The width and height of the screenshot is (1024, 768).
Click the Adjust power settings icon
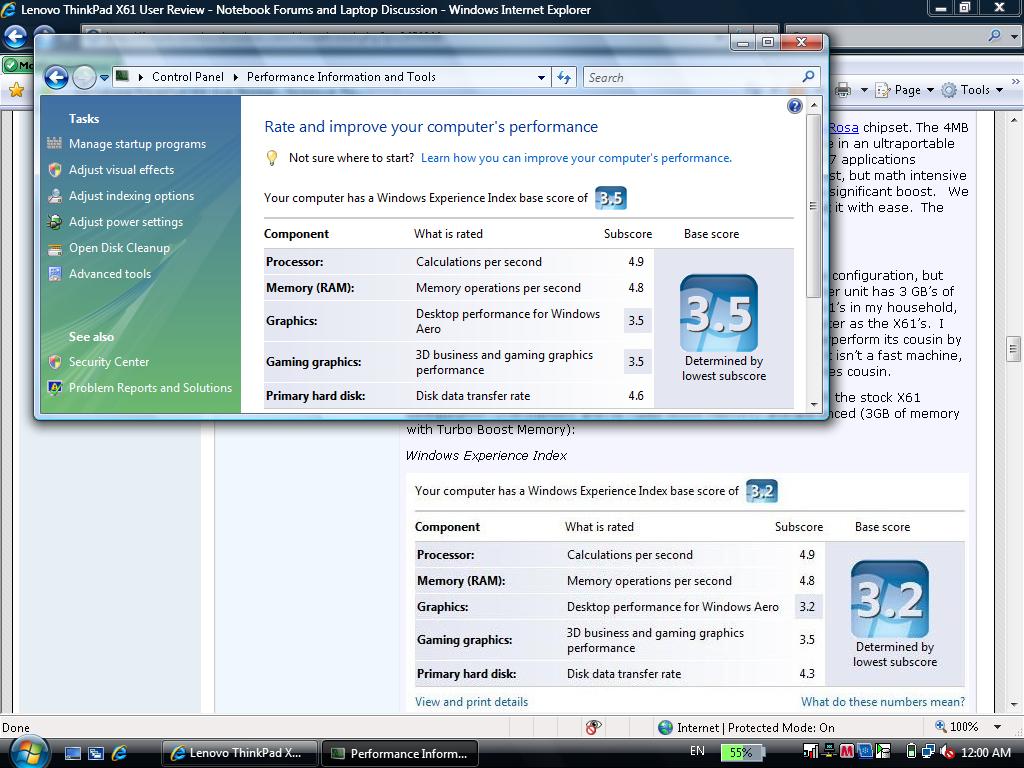[55, 222]
